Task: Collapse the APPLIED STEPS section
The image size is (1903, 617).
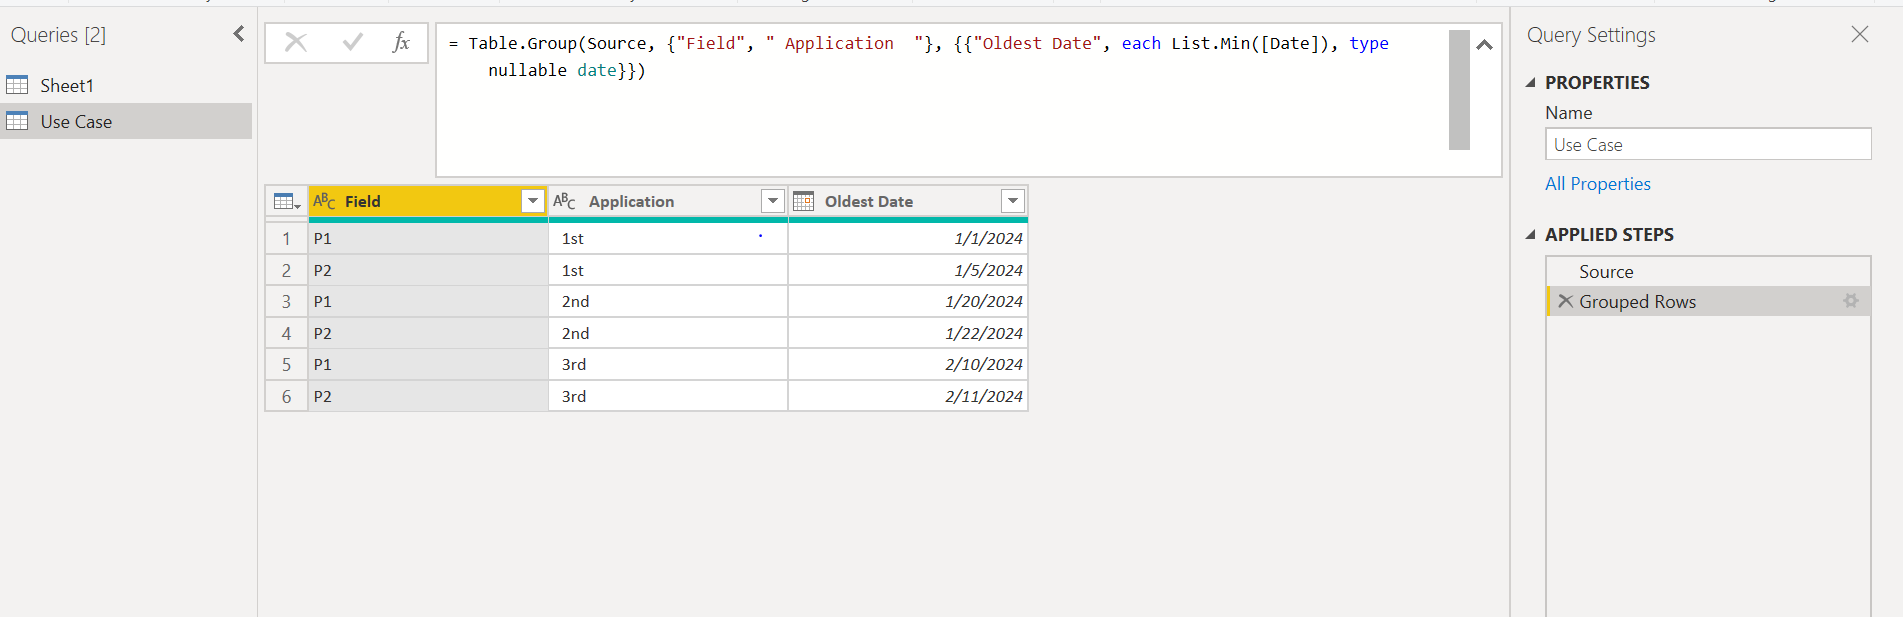Action: [x=1530, y=235]
